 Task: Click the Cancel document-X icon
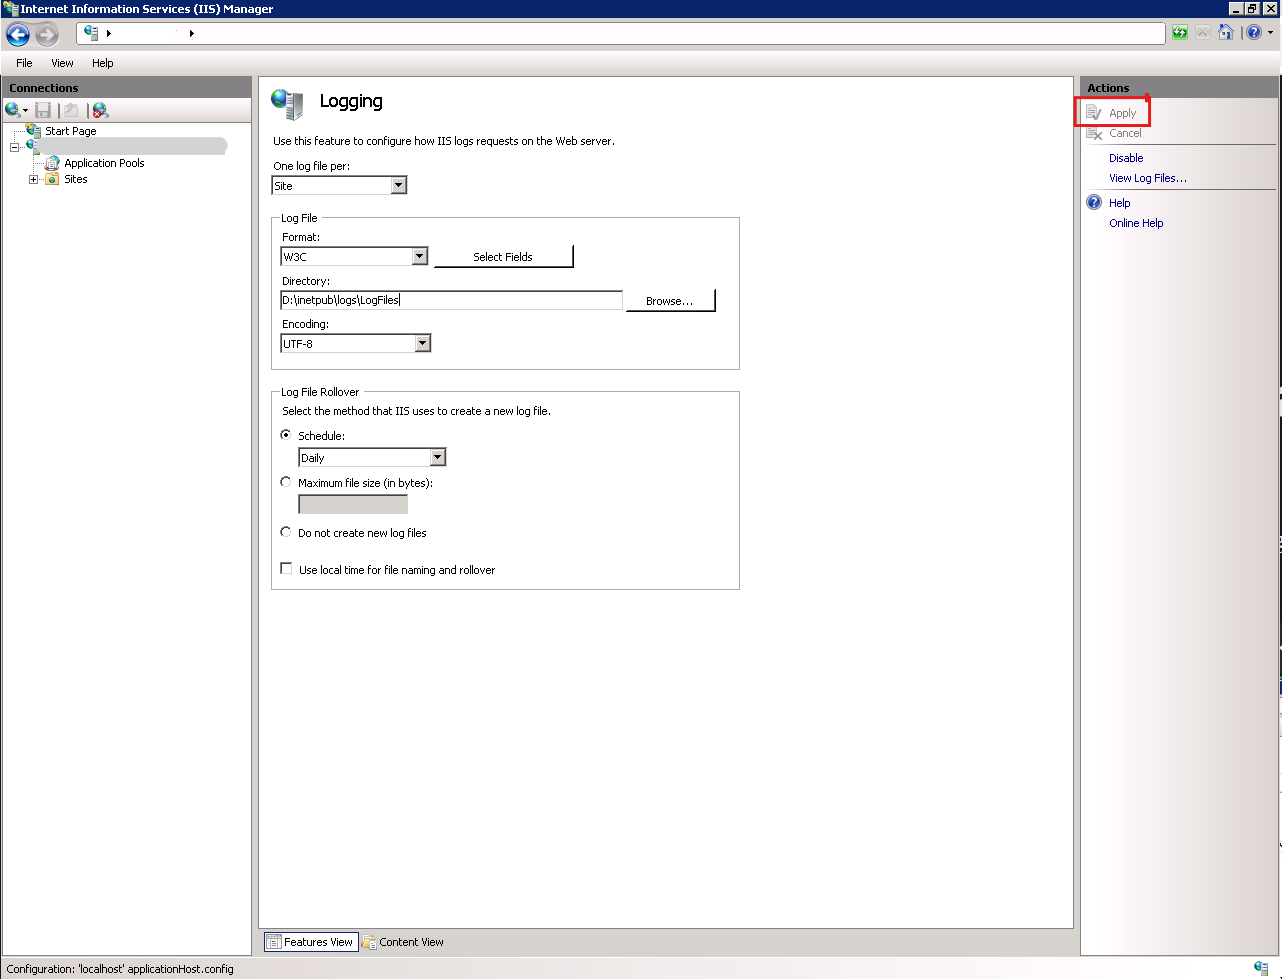(x=1094, y=133)
